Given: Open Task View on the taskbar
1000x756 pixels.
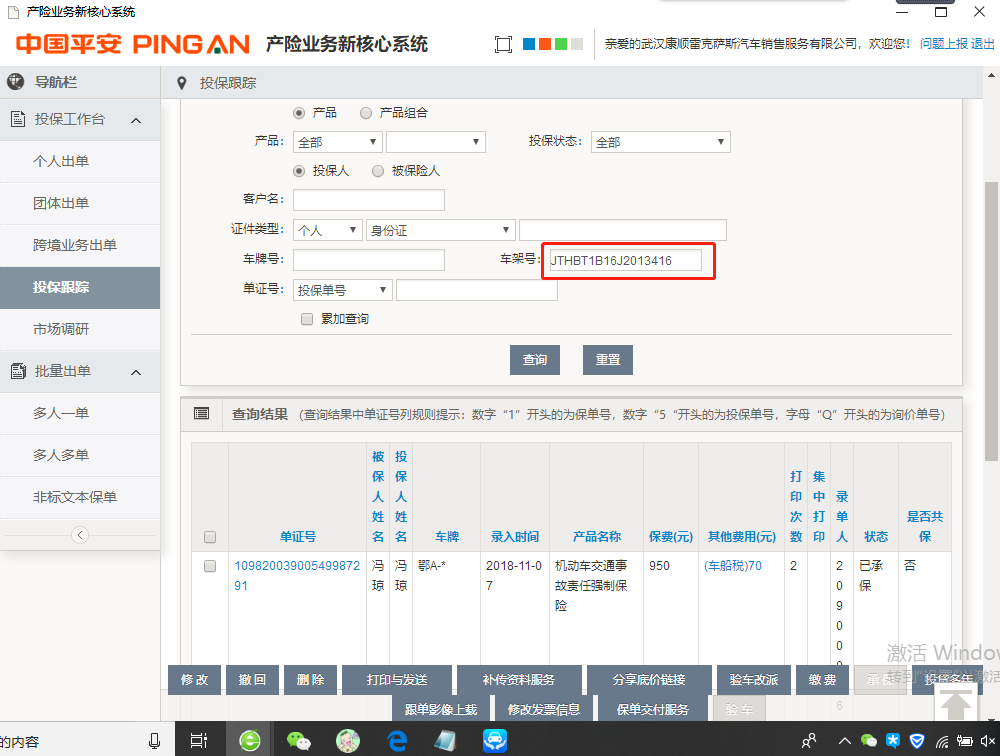Looking at the screenshot, I should click(x=199, y=741).
